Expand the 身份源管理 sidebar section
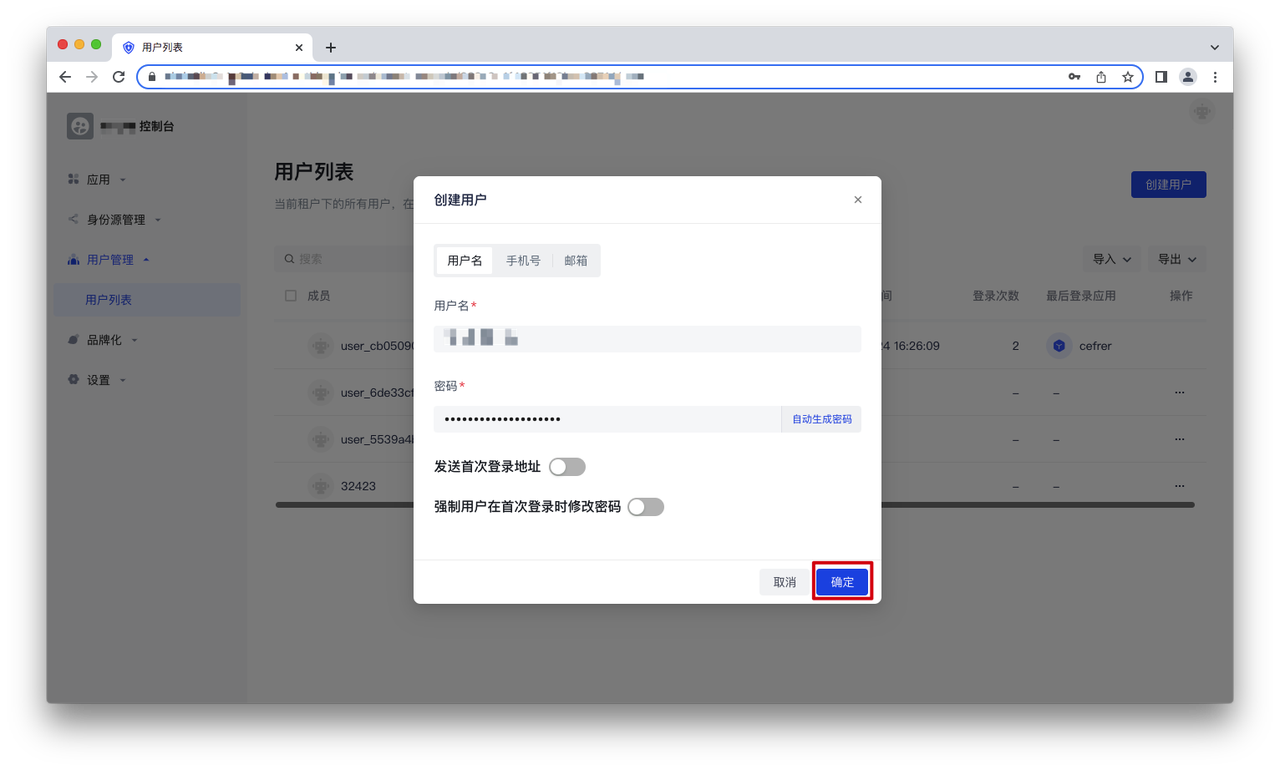The width and height of the screenshot is (1280, 770). point(116,220)
